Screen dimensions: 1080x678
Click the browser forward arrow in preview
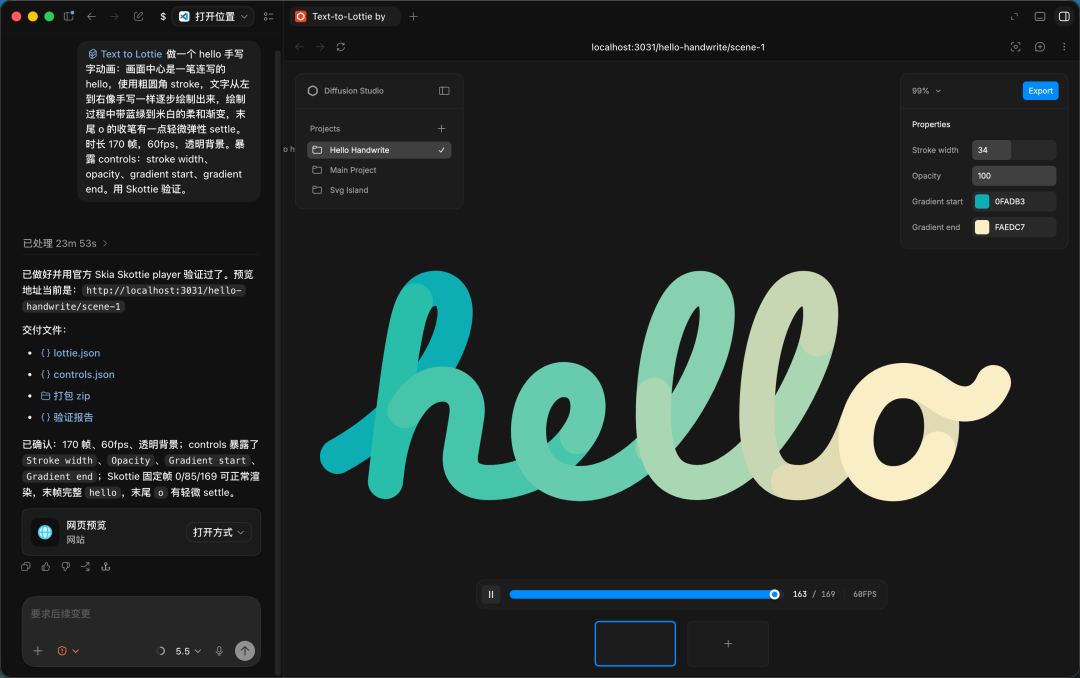320,47
